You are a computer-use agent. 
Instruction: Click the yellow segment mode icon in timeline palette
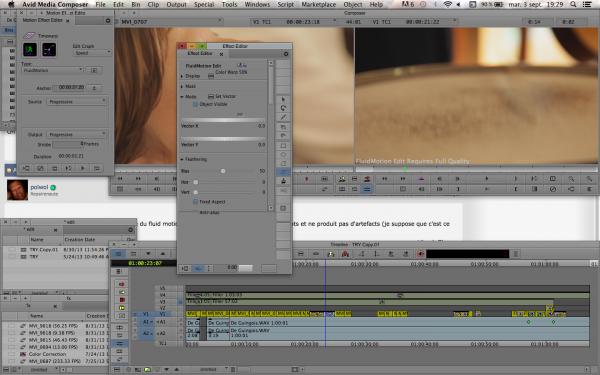pos(122,308)
